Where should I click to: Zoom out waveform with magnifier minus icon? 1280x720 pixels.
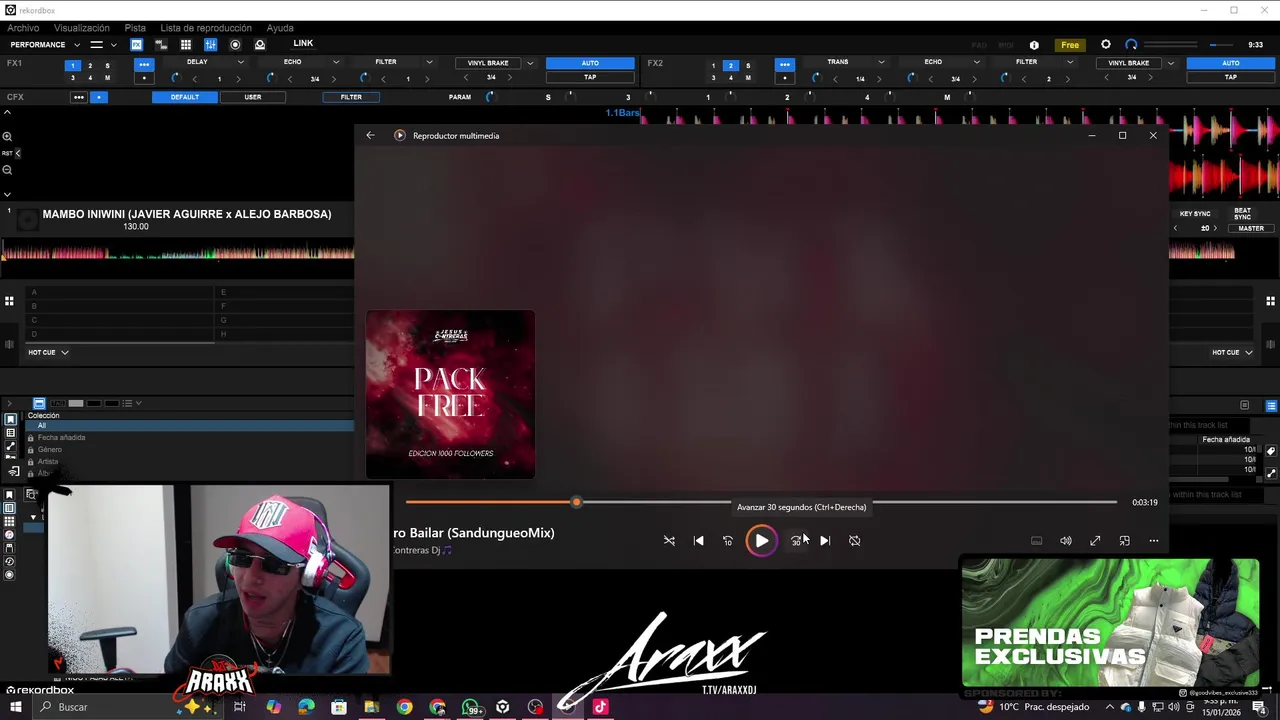[7, 170]
